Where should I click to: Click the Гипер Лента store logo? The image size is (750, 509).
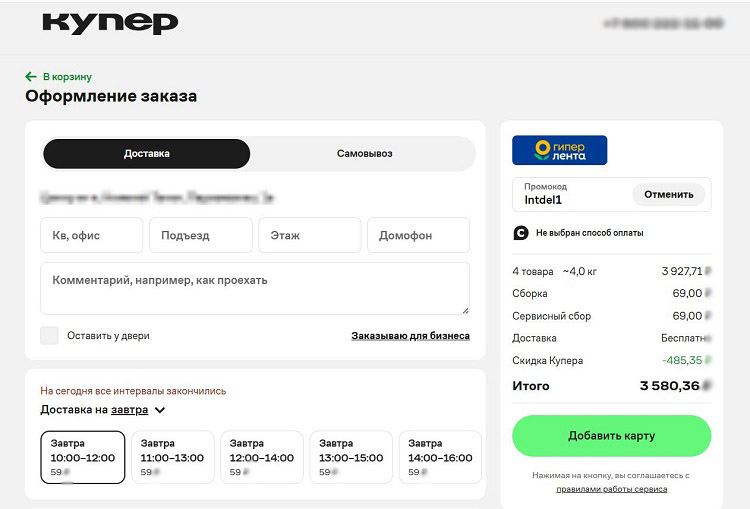point(559,150)
